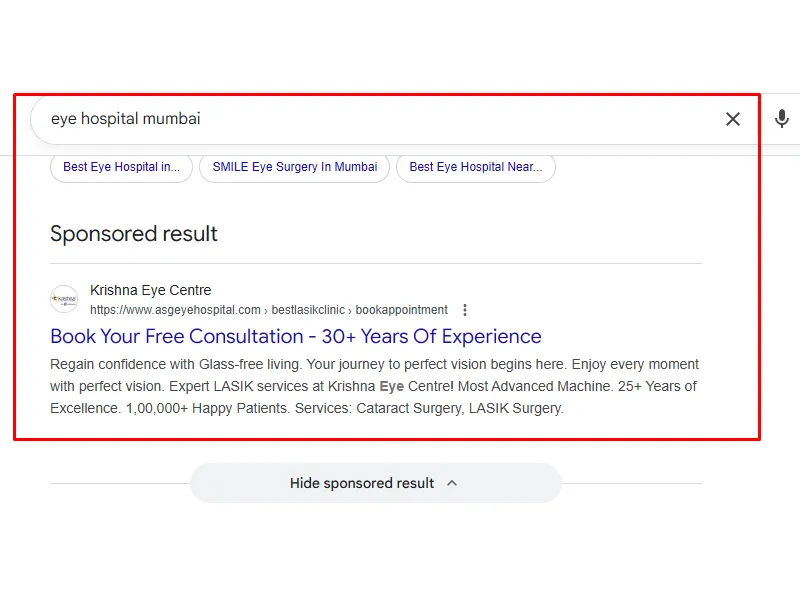The width and height of the screenshot is (800, 600).
Task: Select the "bookappointment" breadcrumb segment
Action: pos(401,310)
